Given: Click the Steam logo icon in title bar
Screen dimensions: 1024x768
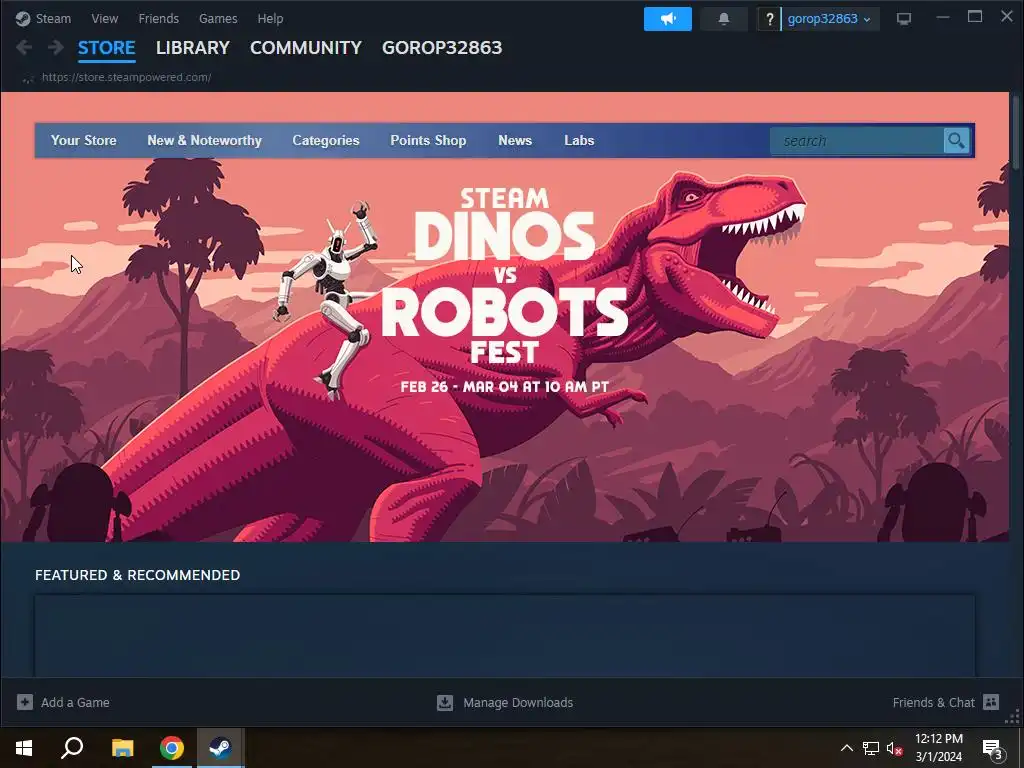Looking at the screenshot, I should (23, 18).
